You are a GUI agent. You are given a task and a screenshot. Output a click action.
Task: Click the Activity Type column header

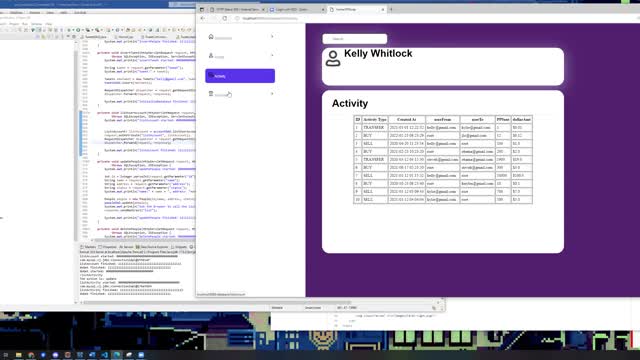pos(375,120)
